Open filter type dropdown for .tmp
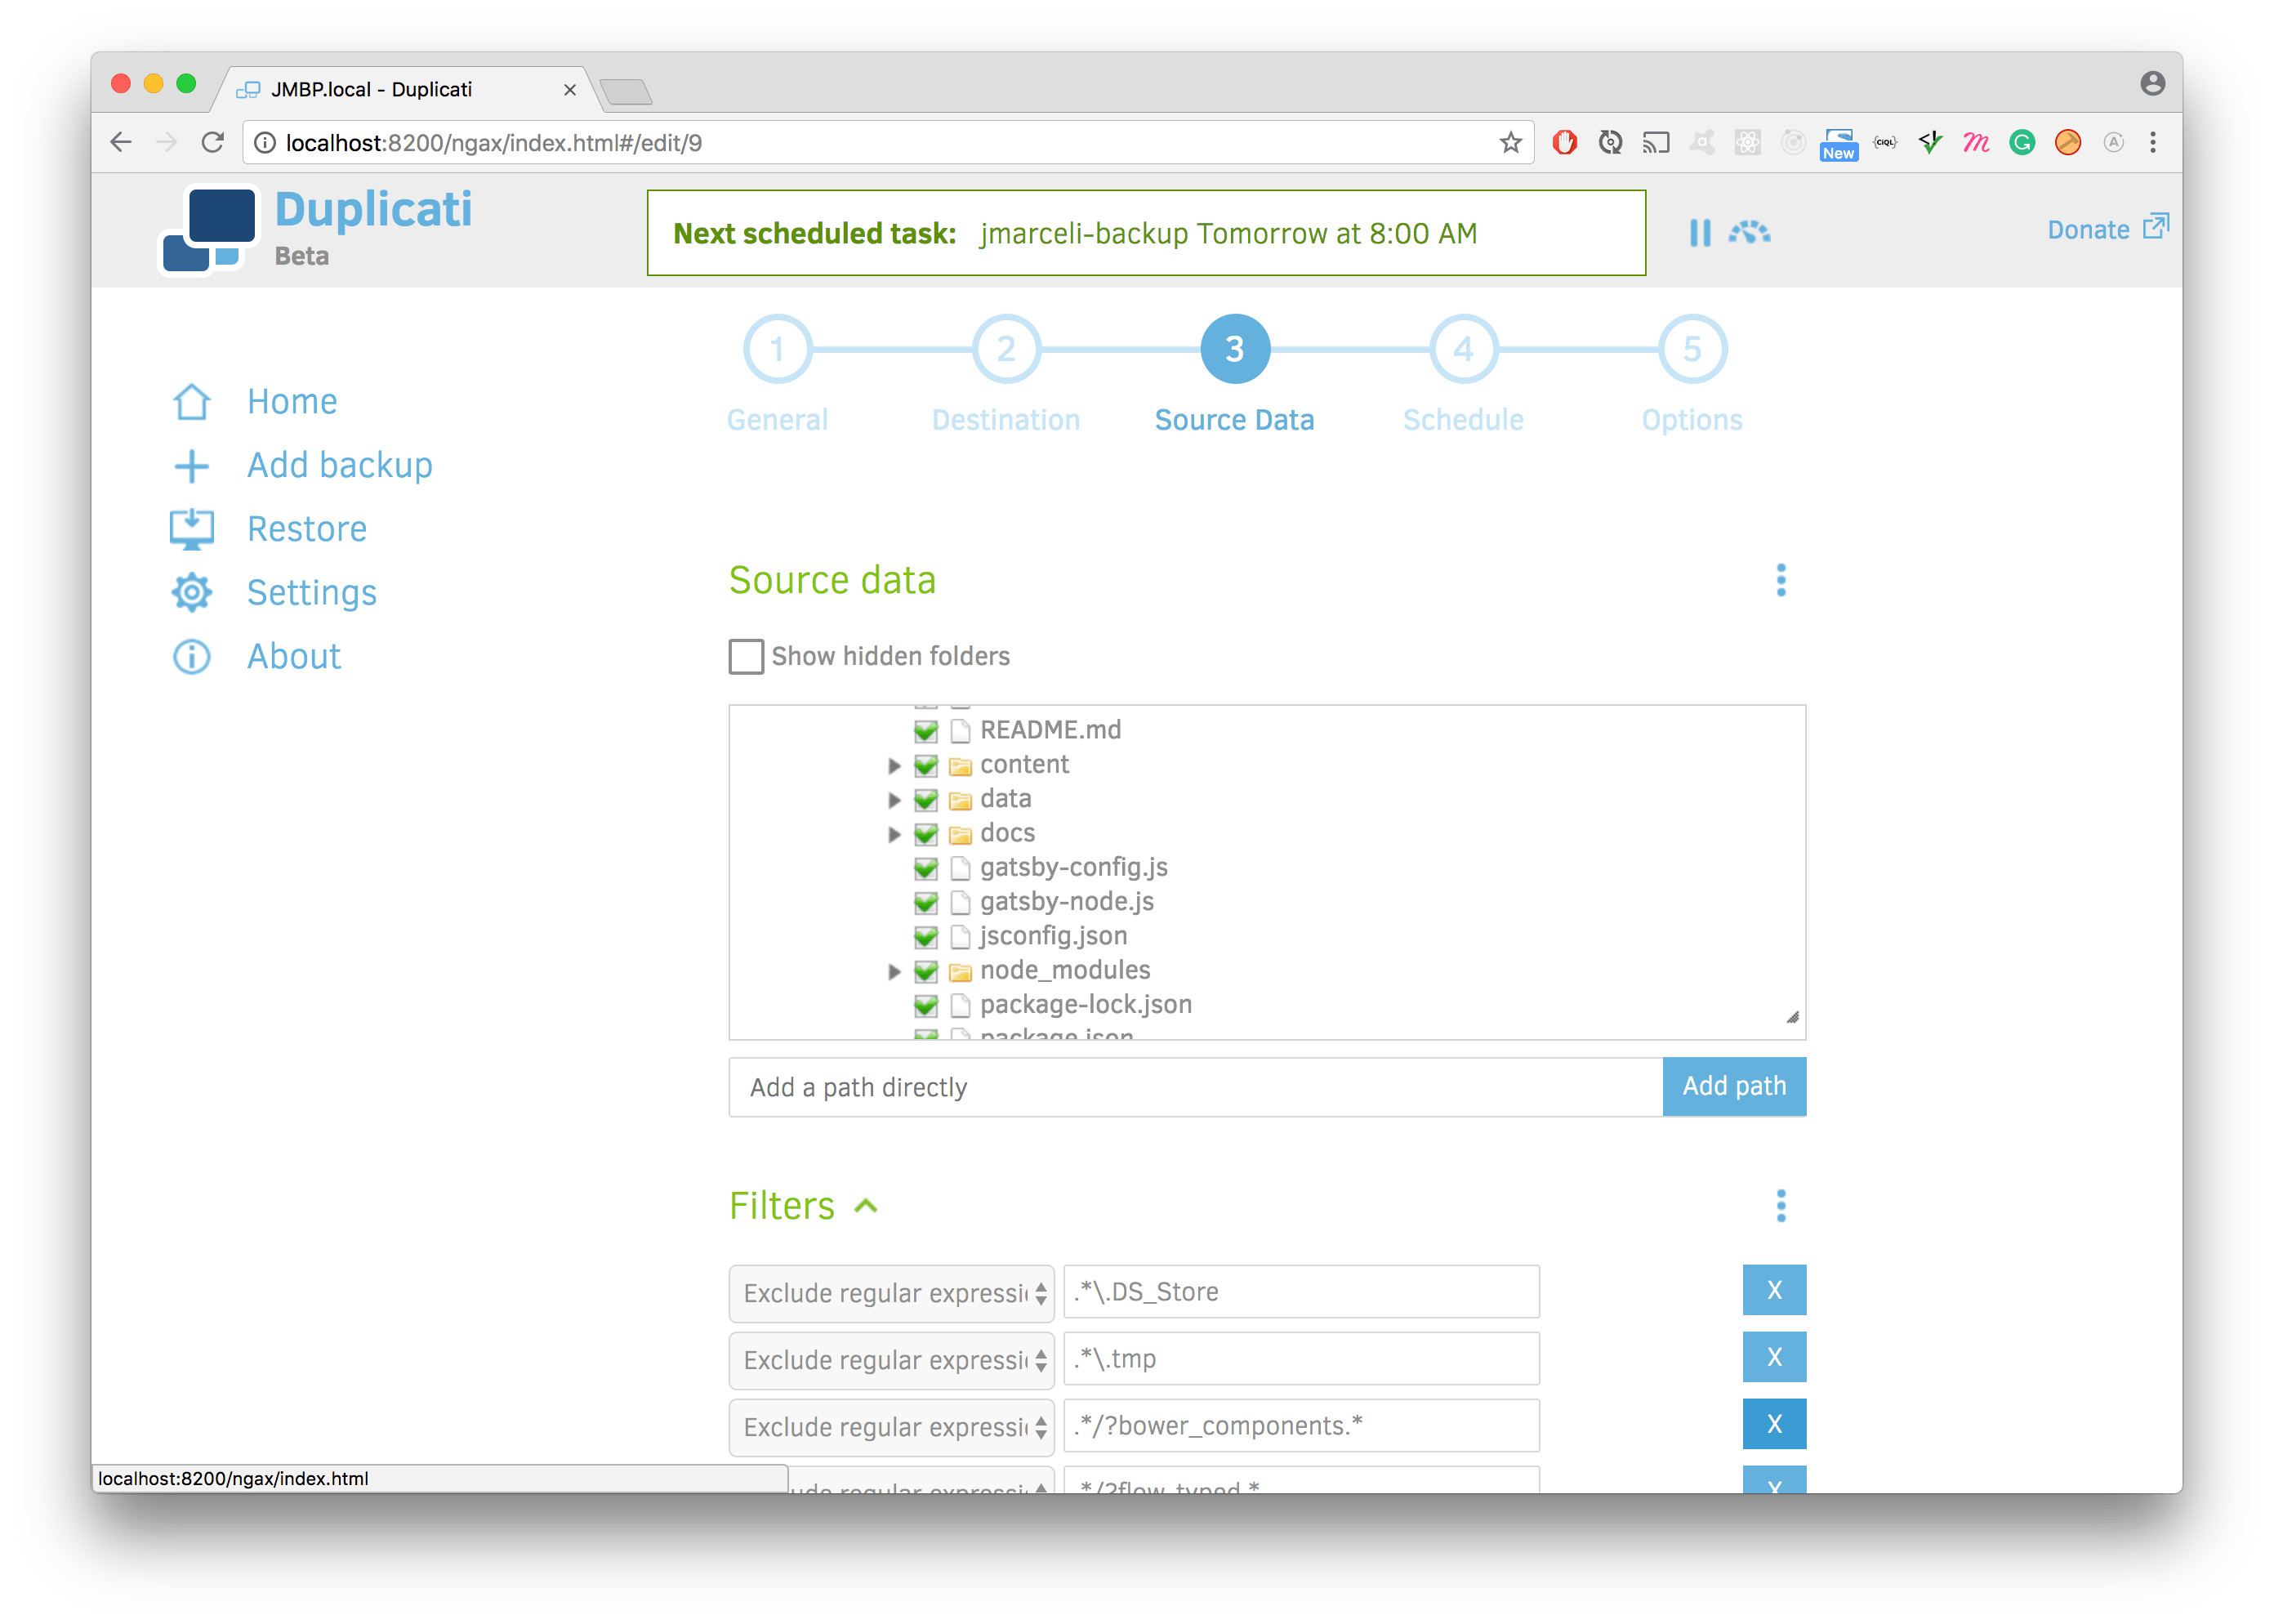 [891, 1360]
